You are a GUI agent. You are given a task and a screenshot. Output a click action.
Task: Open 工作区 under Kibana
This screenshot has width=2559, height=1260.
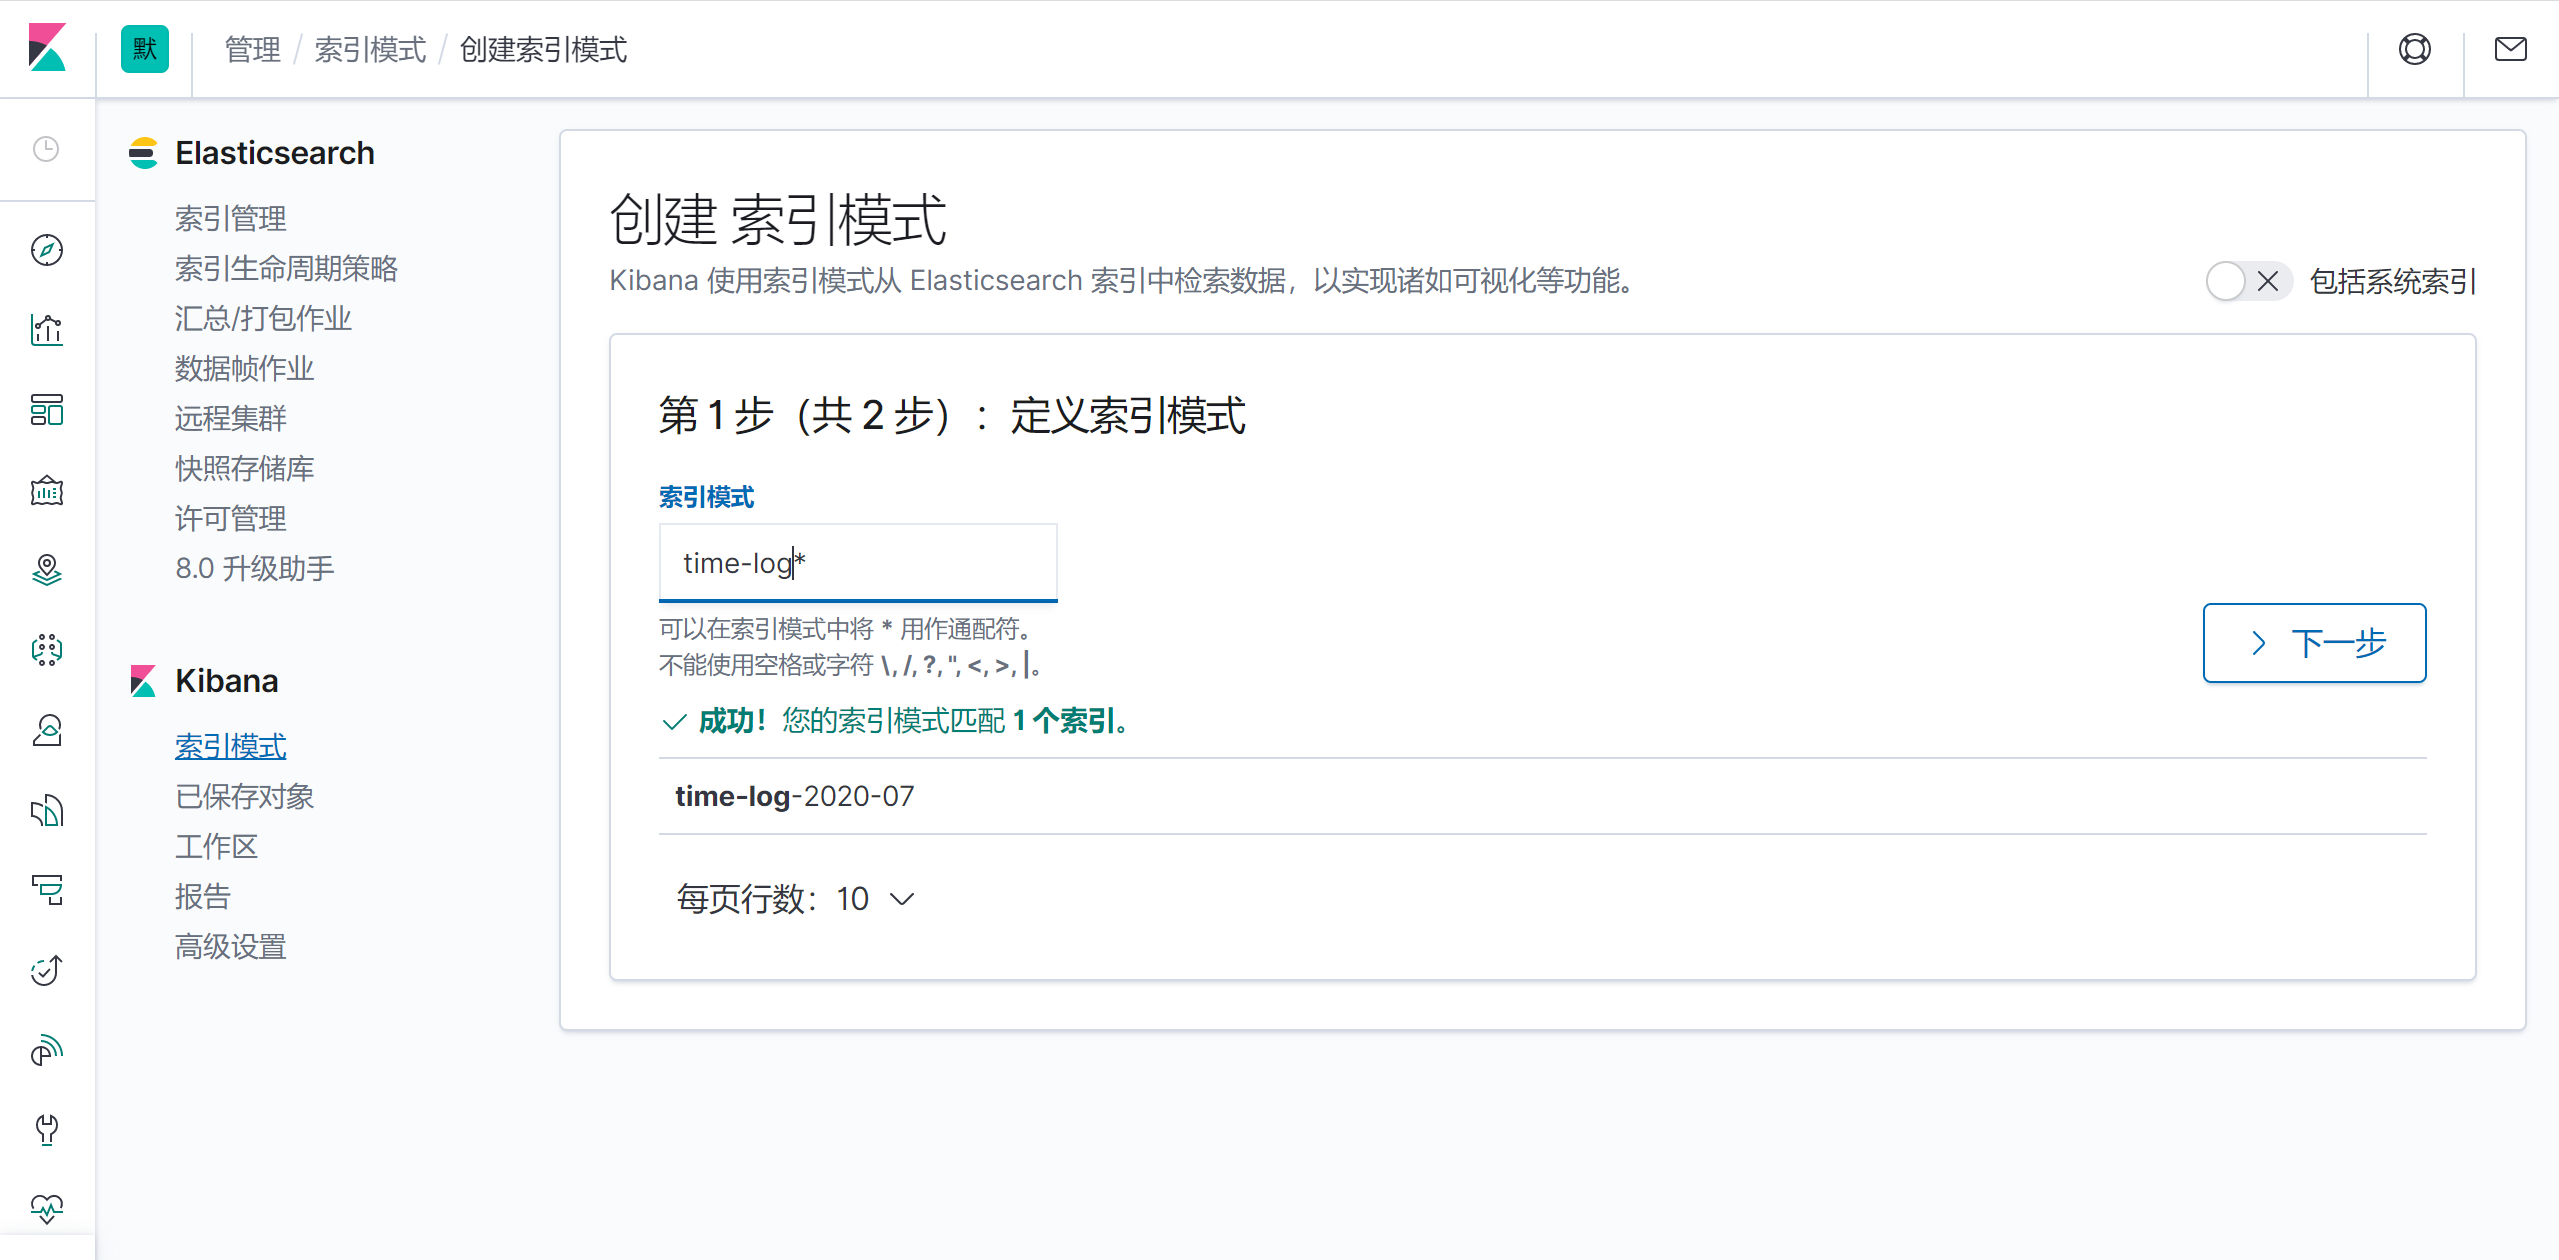pos(217,846)
